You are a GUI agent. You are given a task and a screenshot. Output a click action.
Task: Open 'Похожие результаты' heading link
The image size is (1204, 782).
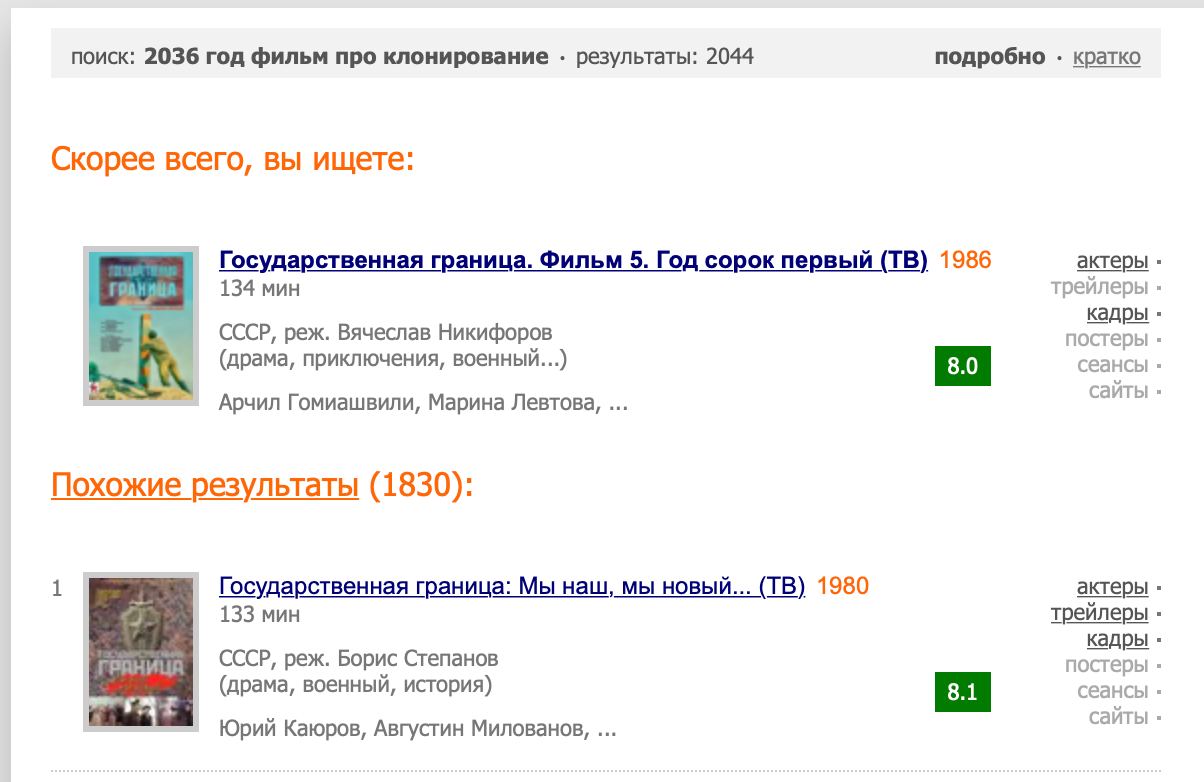(205, 486)
